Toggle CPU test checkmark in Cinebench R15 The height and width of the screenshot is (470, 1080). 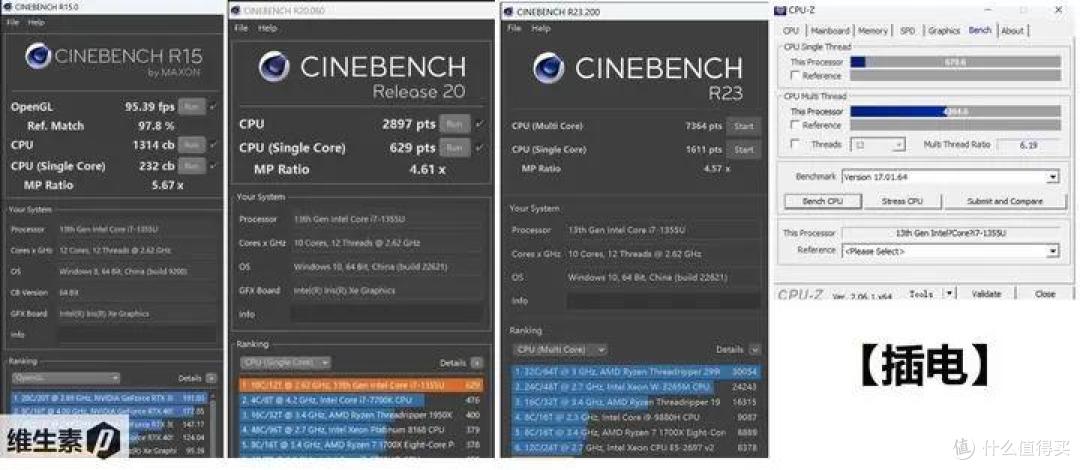point(213,145)
